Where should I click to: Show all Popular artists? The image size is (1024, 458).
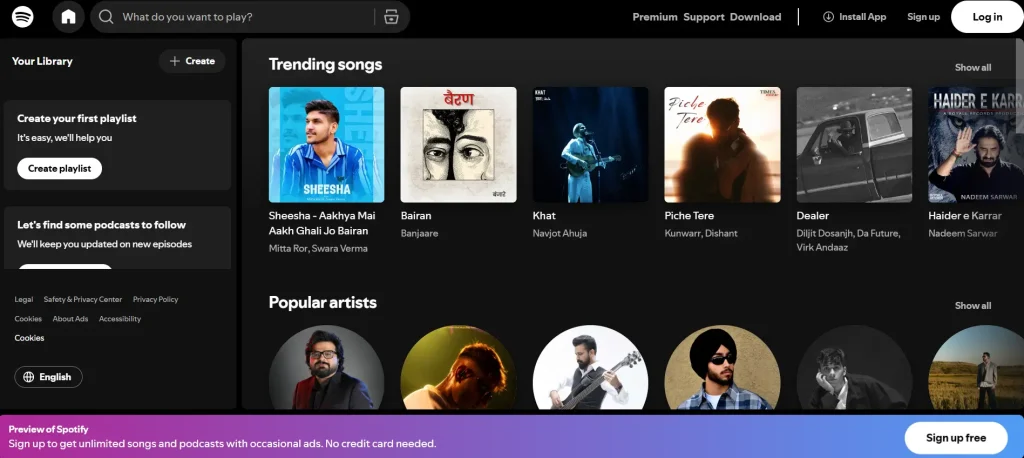[973, 306]
